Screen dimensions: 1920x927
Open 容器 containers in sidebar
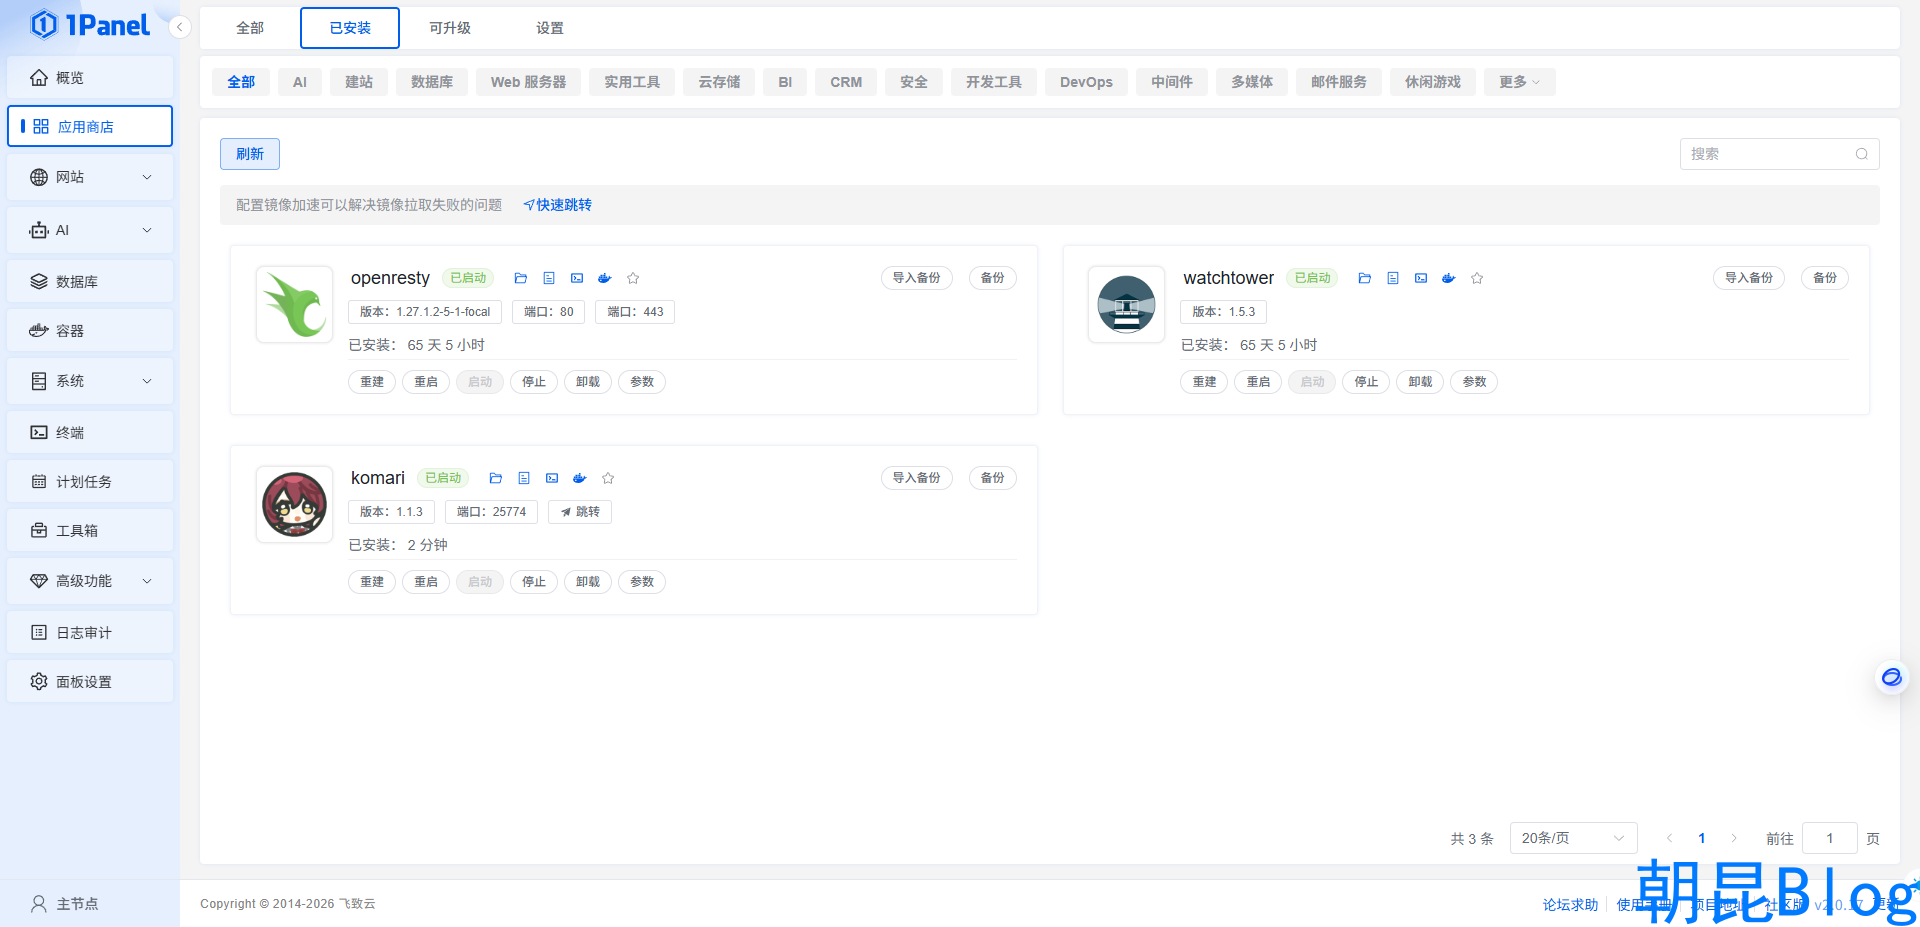[90, 330]
